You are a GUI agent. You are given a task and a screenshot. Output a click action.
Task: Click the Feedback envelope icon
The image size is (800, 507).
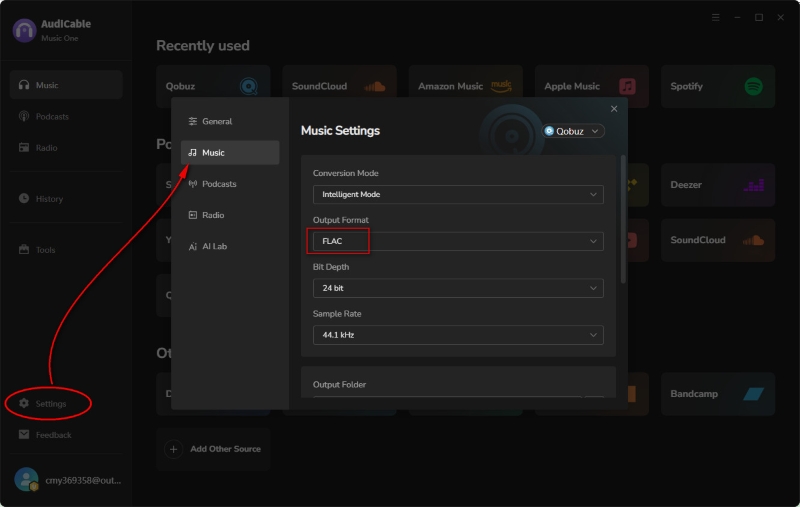[24, 435]
